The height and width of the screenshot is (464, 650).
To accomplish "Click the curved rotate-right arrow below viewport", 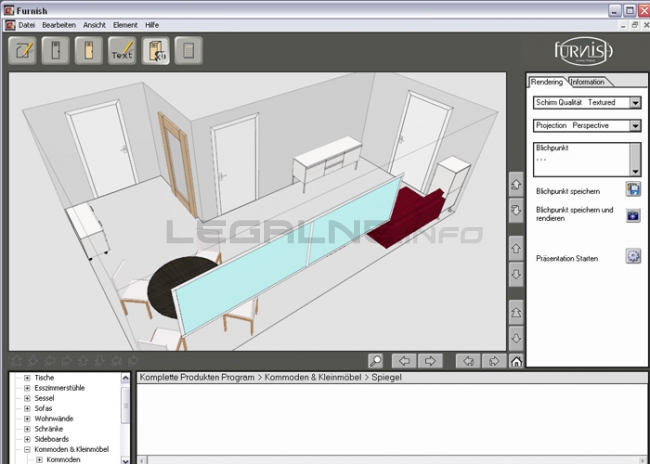I will coord(494,361).
